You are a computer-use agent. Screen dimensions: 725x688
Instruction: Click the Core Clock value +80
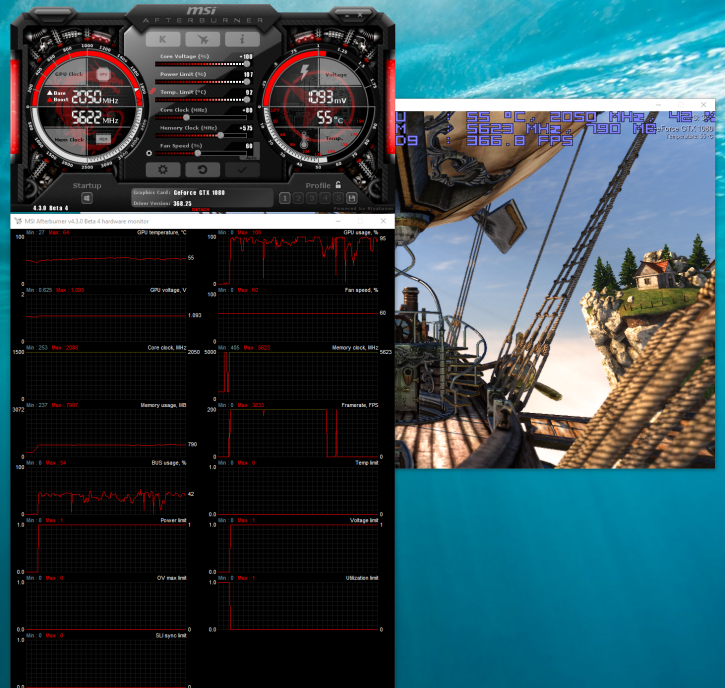pos(247,110)
